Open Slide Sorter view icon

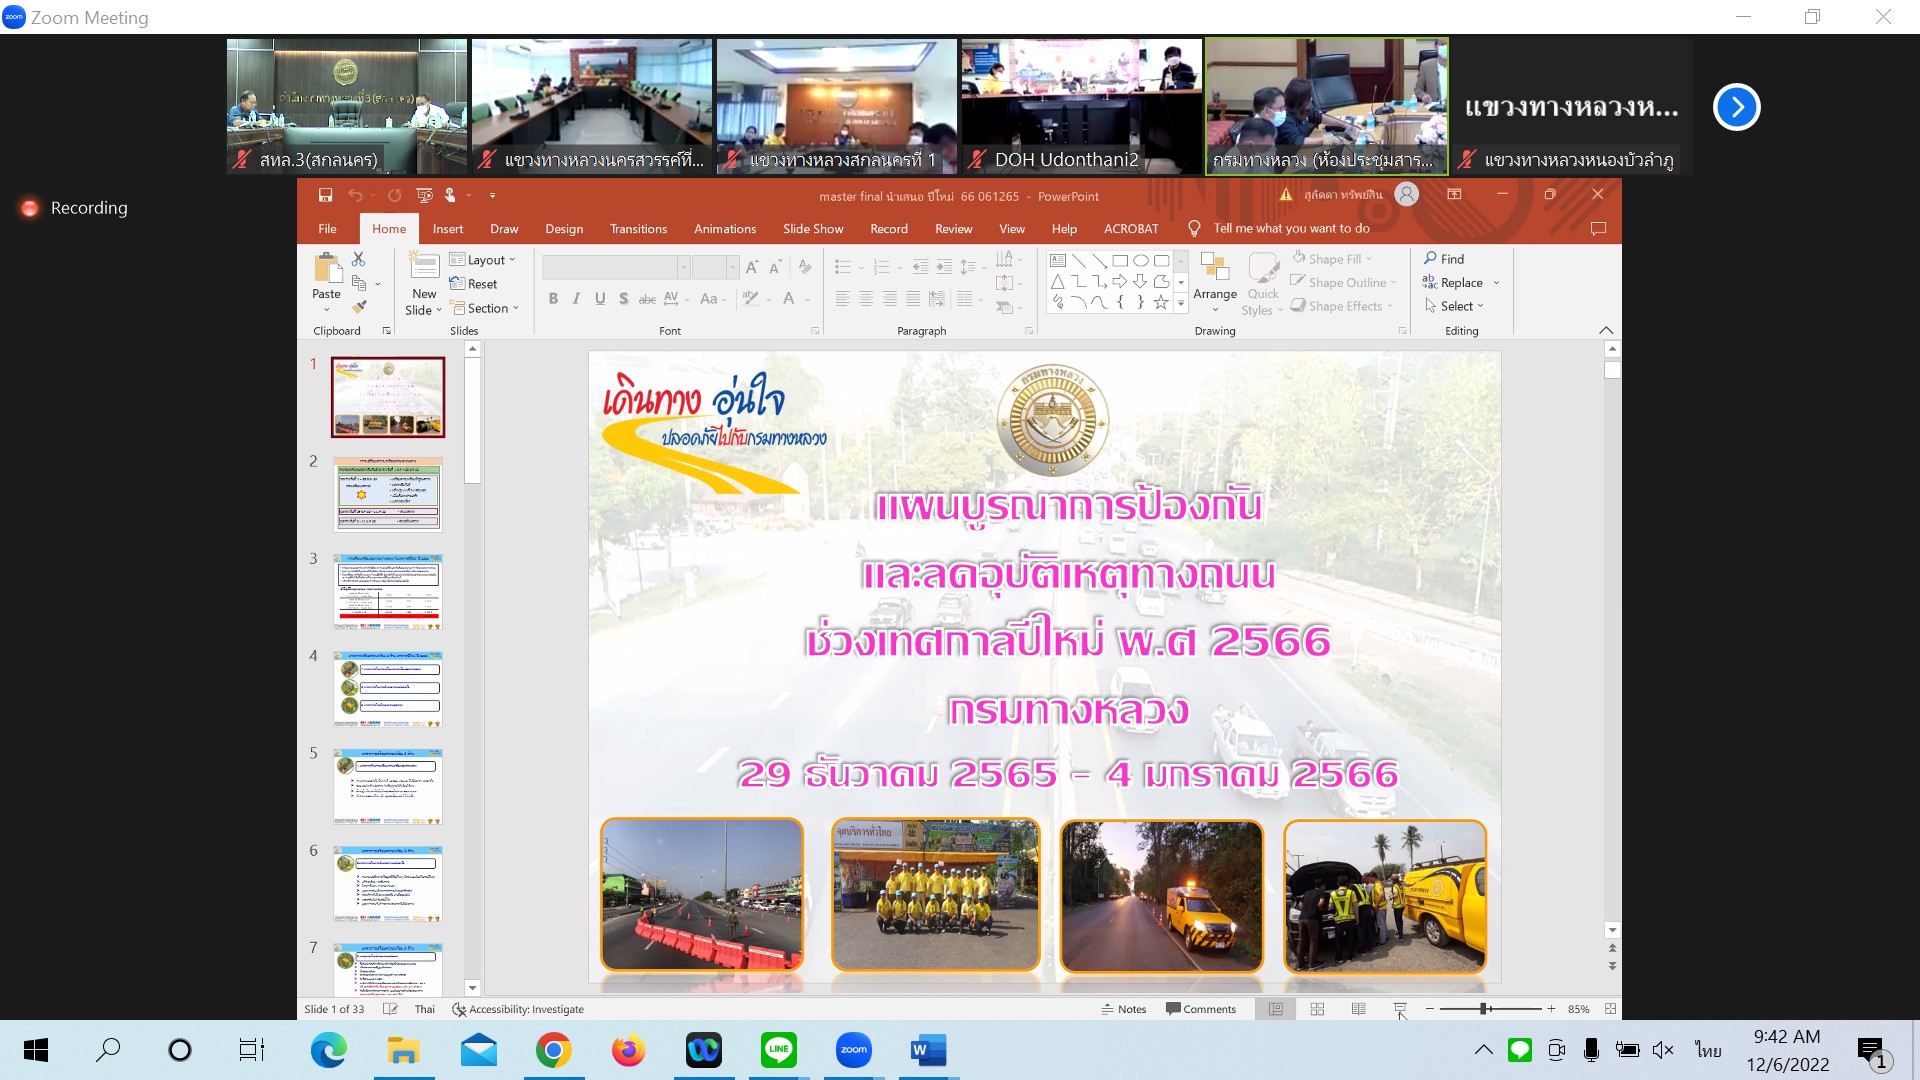coord(1317,1009)
